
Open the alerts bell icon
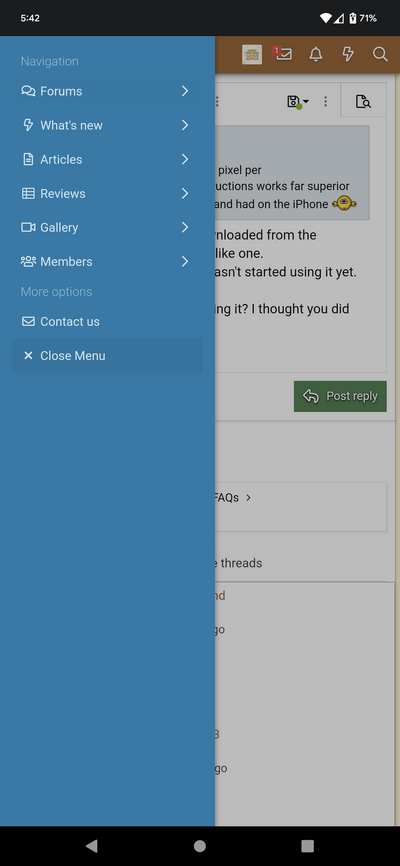pyautogui.click(x=315, y=54)
